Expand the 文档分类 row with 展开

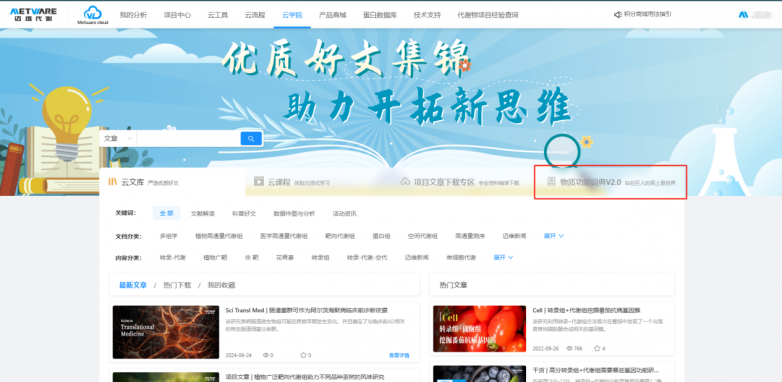[x=554, y=236]
